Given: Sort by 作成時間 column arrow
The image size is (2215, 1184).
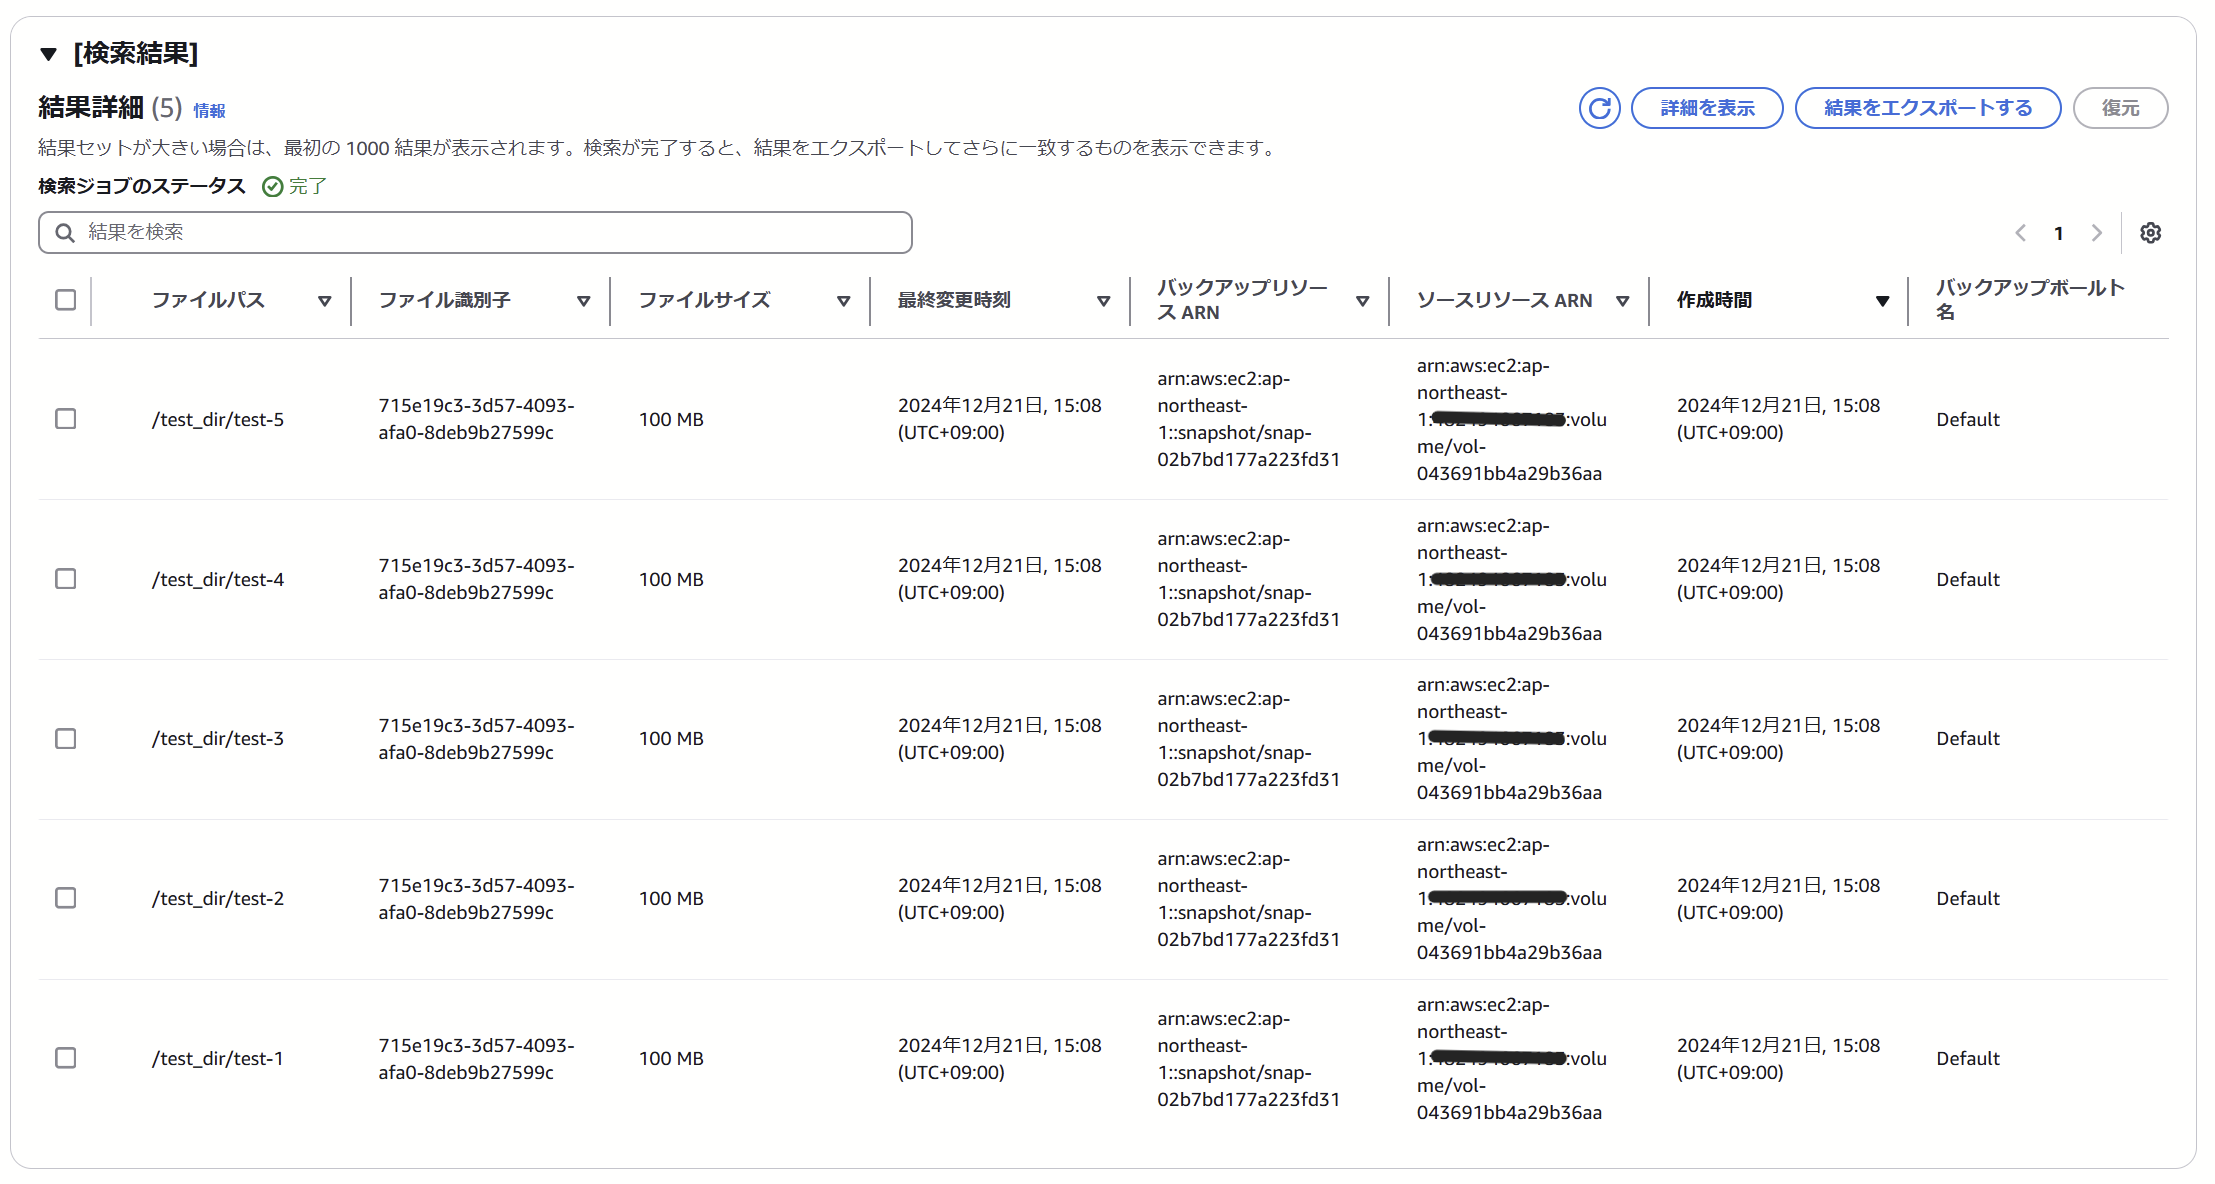Looking at the screenshot, I should click(x=1882, y=301).
